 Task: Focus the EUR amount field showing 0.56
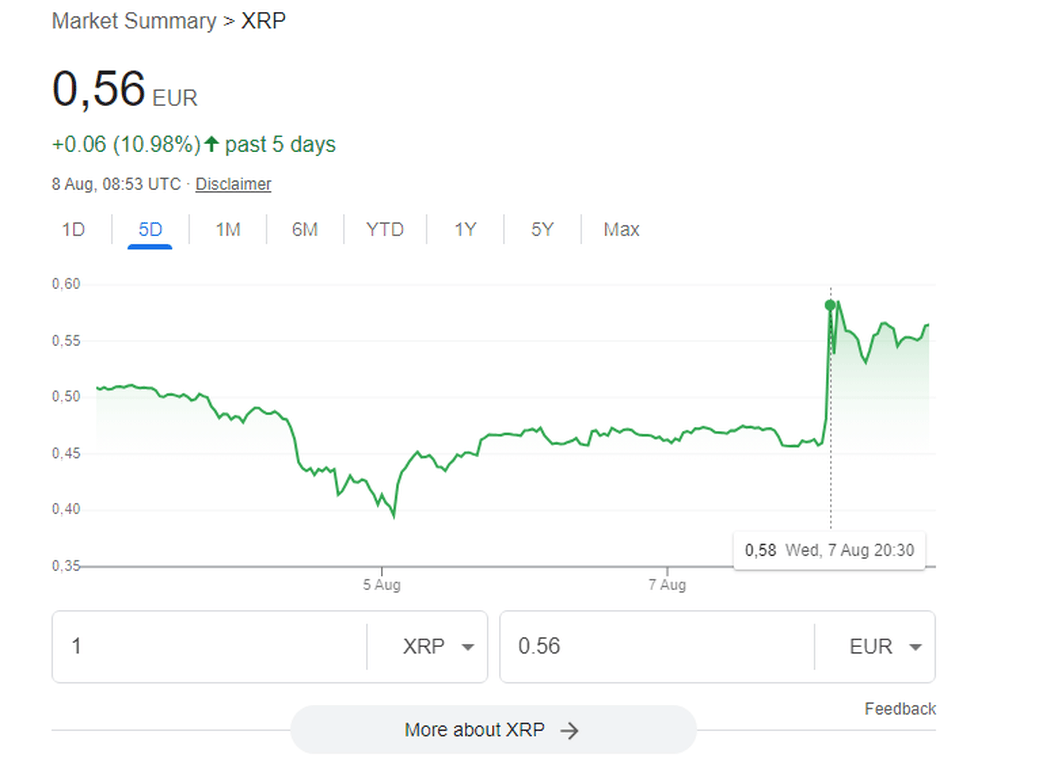pyautogui.click(x=657, y=647)
